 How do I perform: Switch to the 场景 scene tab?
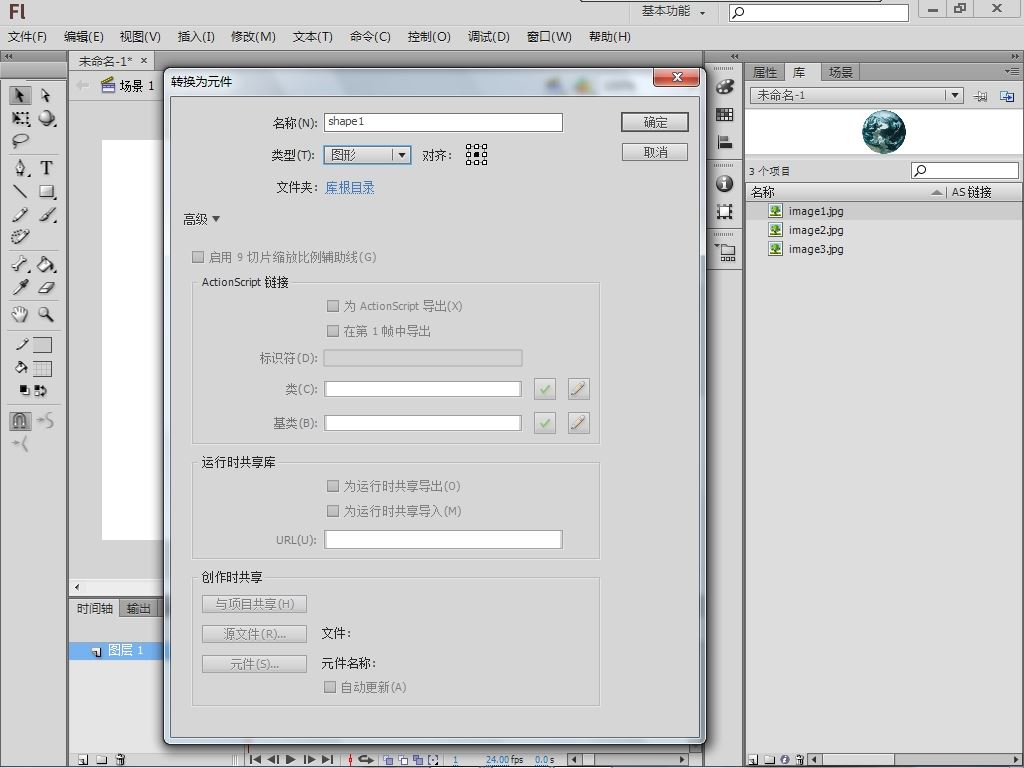coord(840,72)
